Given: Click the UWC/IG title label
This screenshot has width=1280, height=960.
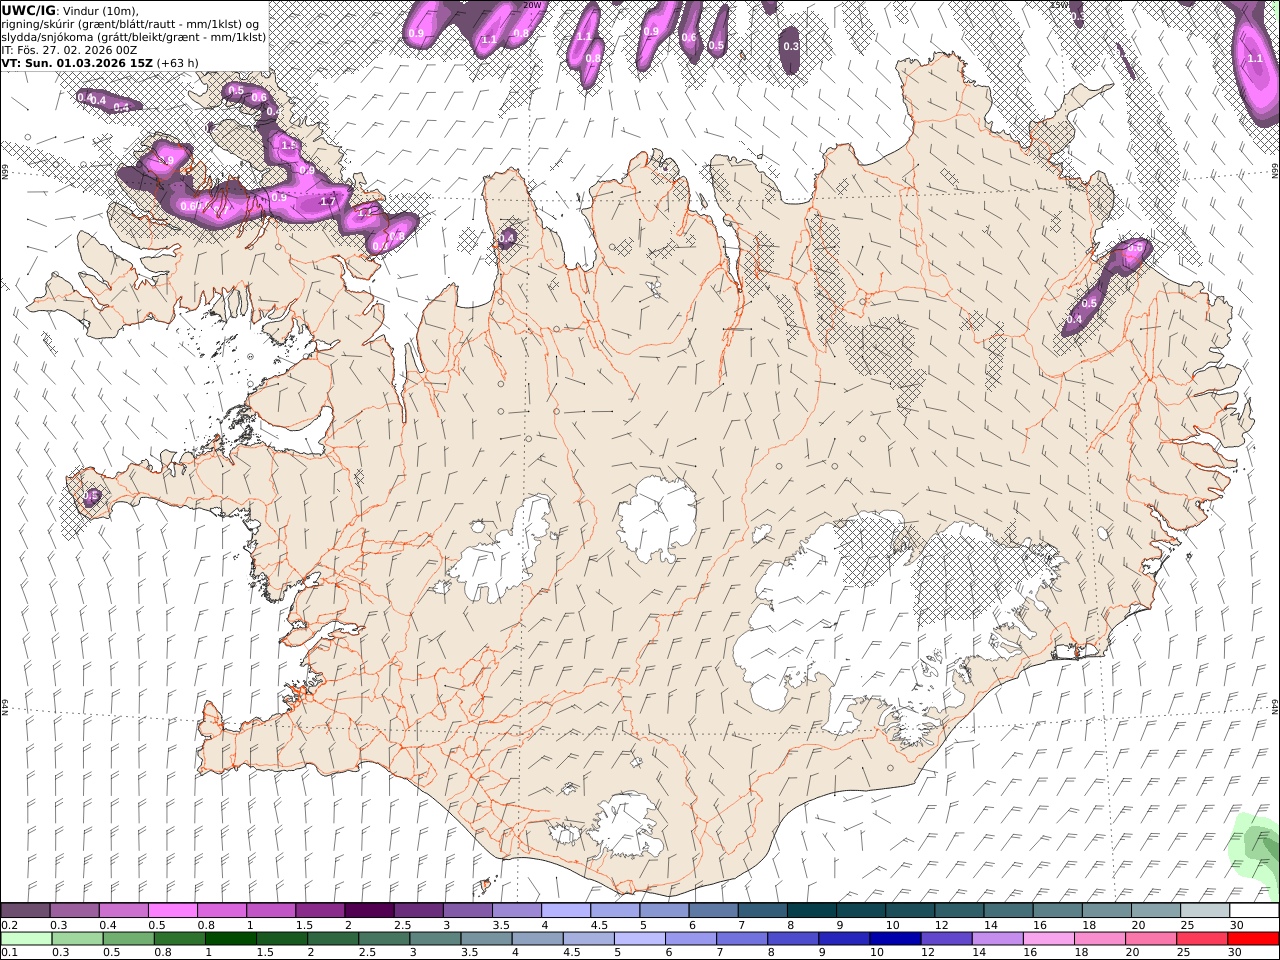Looking at the screenshot, I should pyautogui.click(x=29, y=10).
